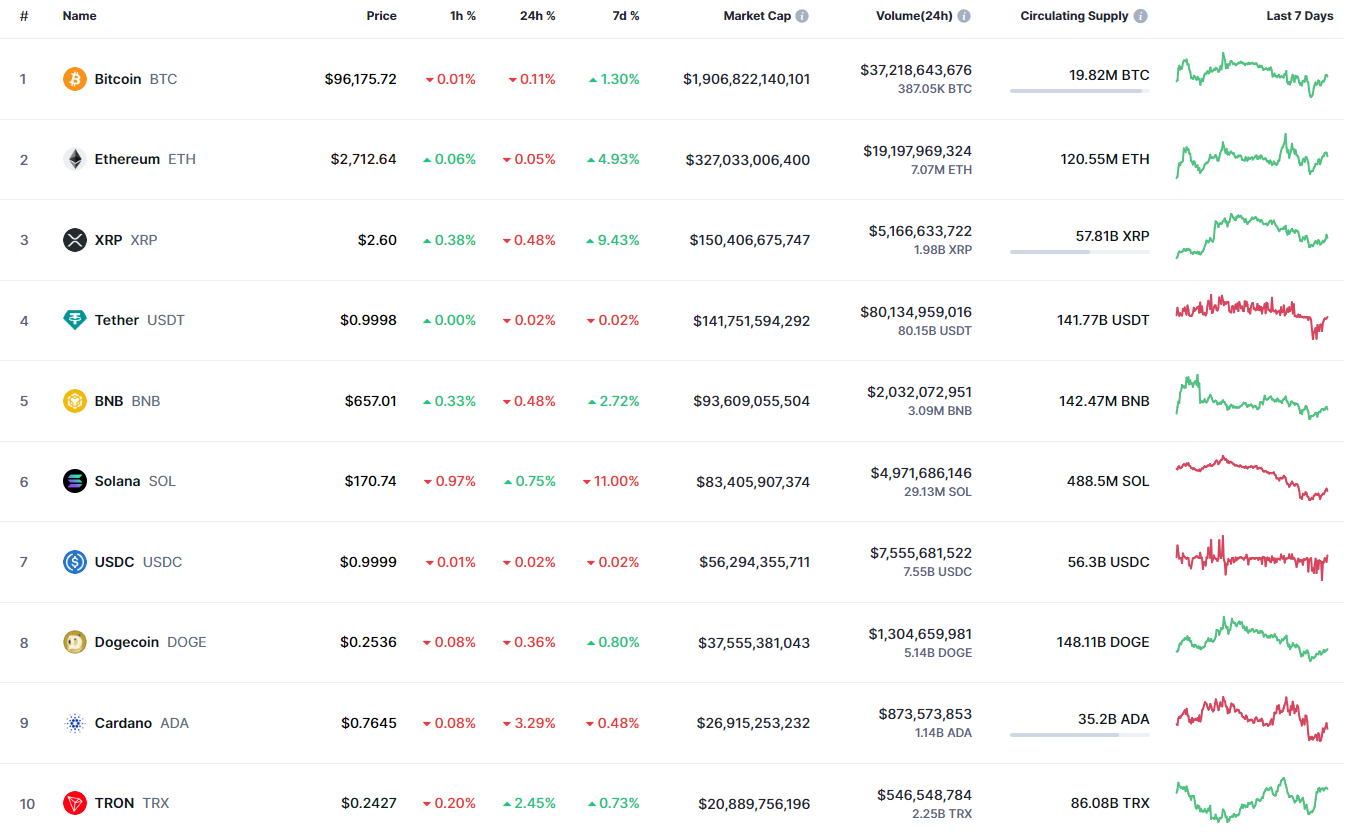Sort by 24h % column header
The image size is (1351, 832).
point(537,16)
